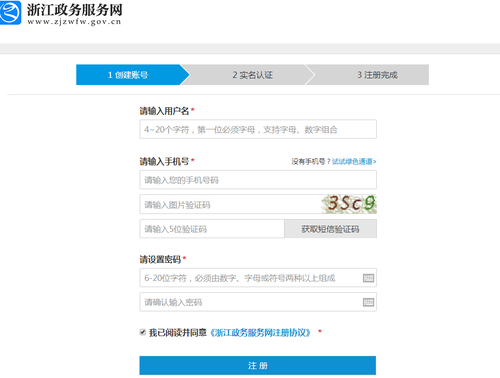Focus the image captcha input field
The width and height of the screenshot is (500, 378).
[x=230, y=204]
